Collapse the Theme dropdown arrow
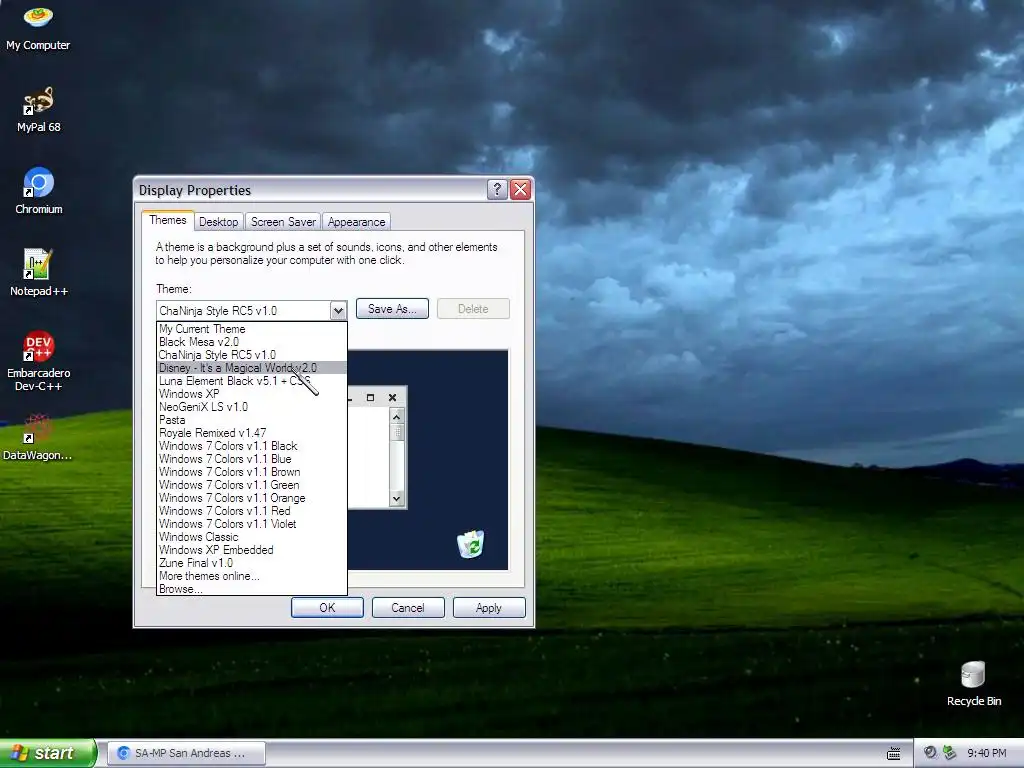Viewport: 1024px width, 768px height. pos(338,310)
